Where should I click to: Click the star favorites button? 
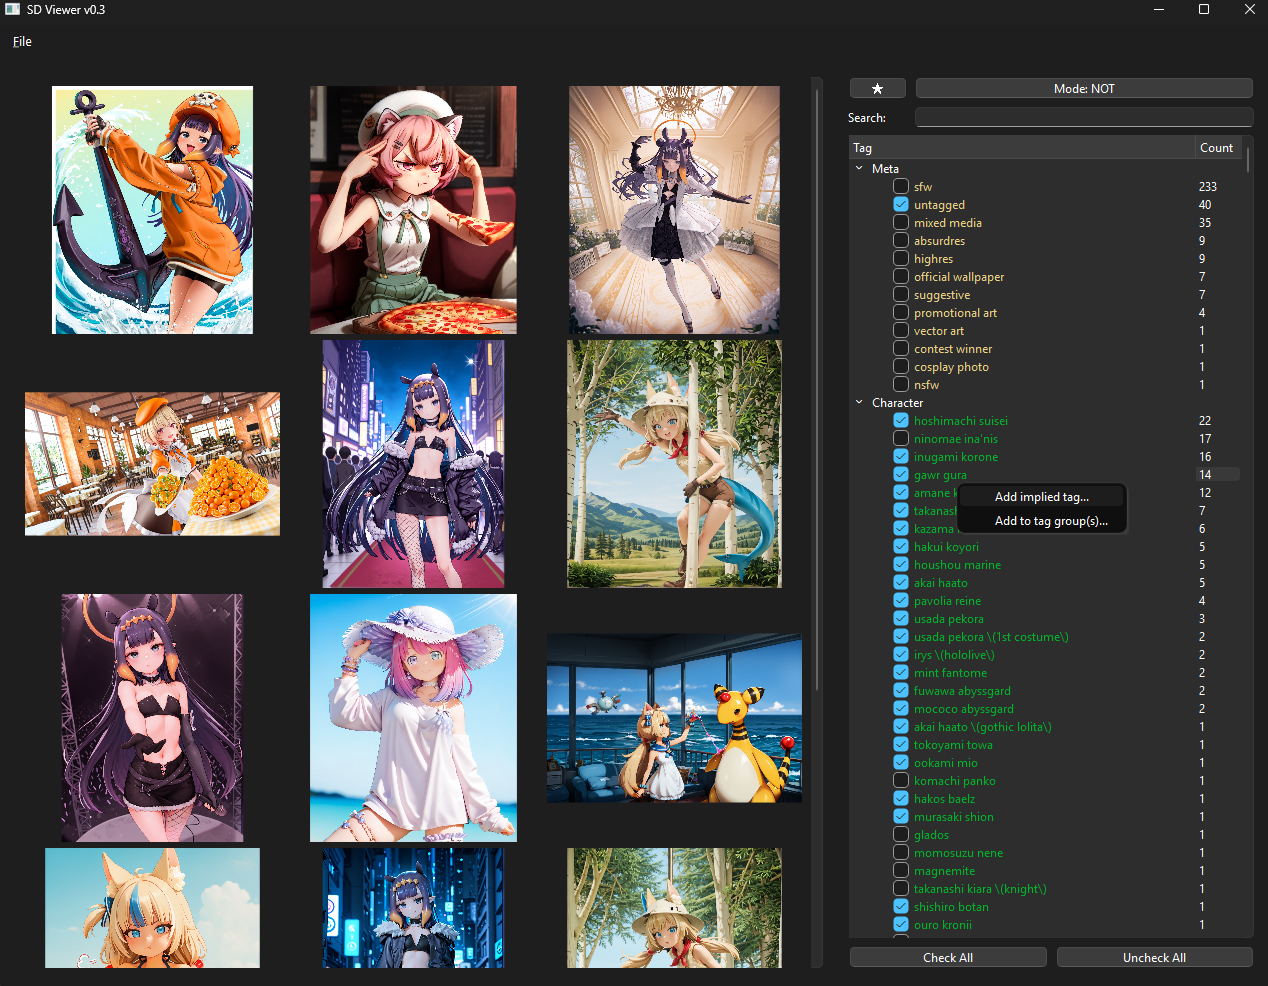click(877, 89)
